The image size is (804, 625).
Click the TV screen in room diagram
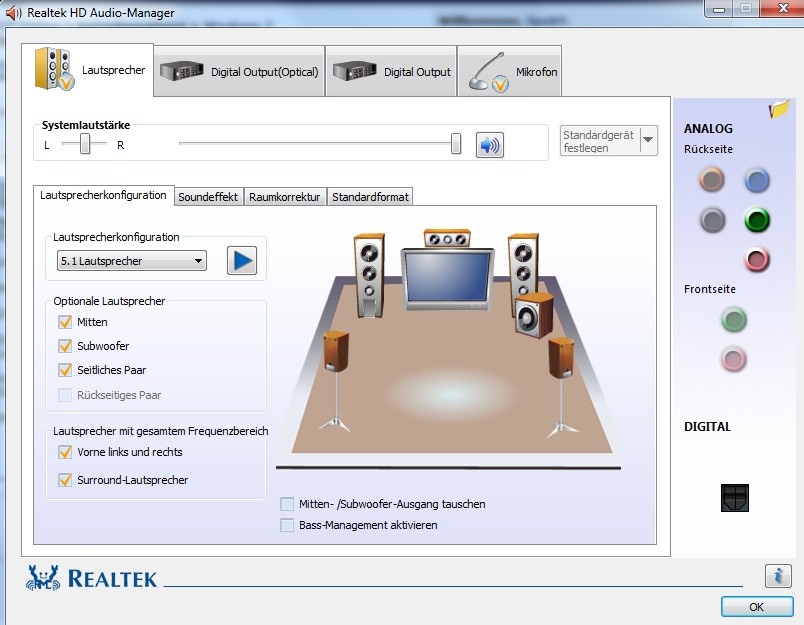tap(447, 277)
